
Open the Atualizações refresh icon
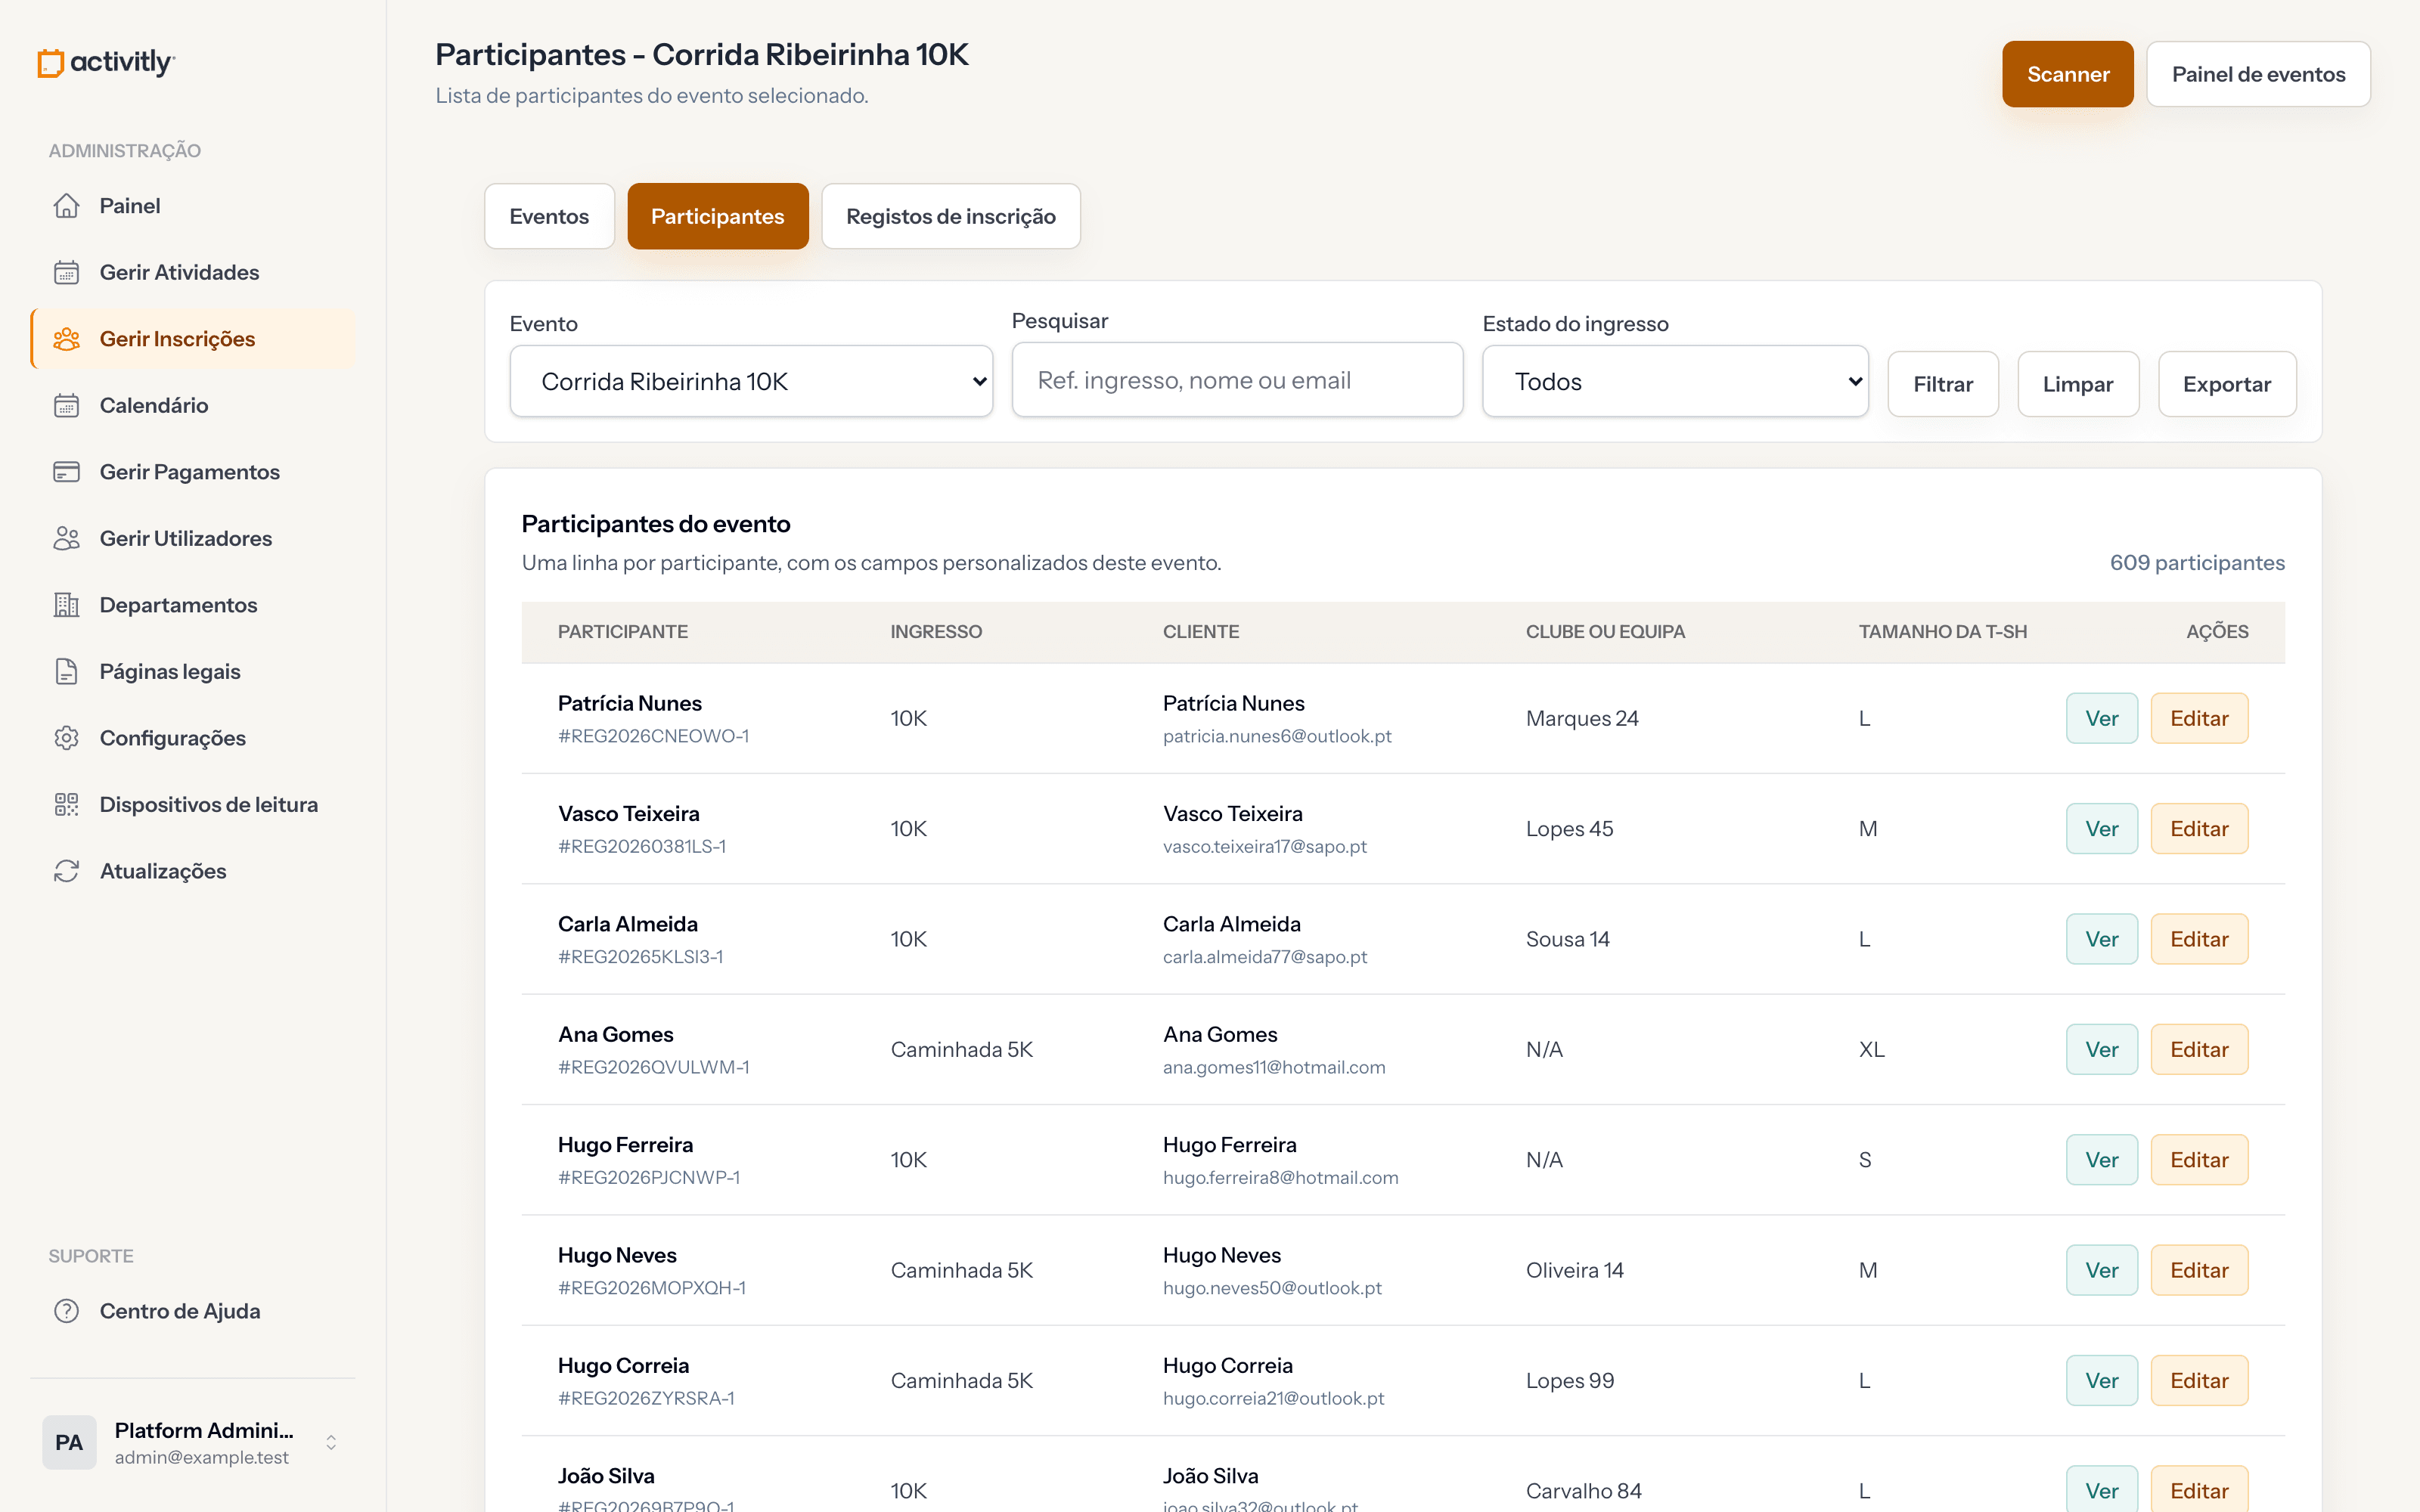66,871
